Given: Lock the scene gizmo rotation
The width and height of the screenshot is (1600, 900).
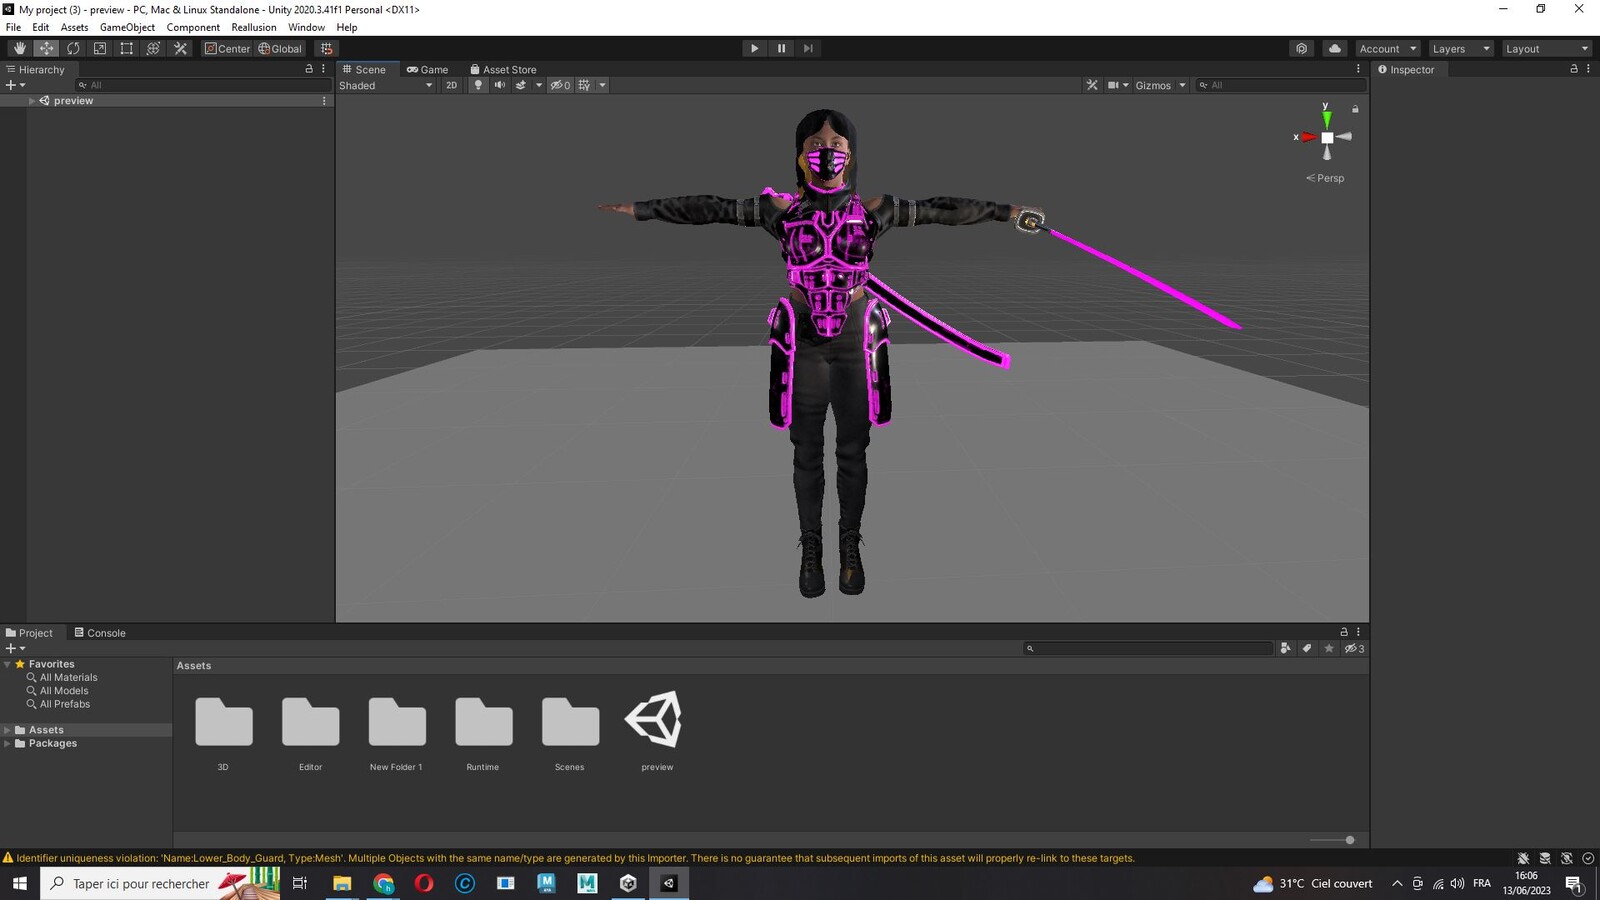Looking at the screenshot, I should click(1355, 109).
